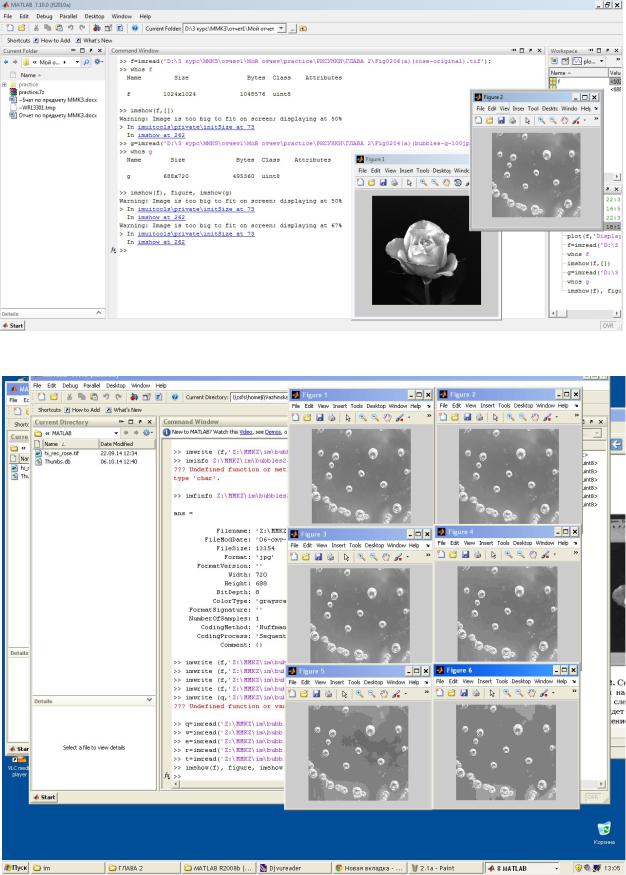Open the Window menu in lower MATLAB main window
626x875 pixels.
(x=141, y=386)
